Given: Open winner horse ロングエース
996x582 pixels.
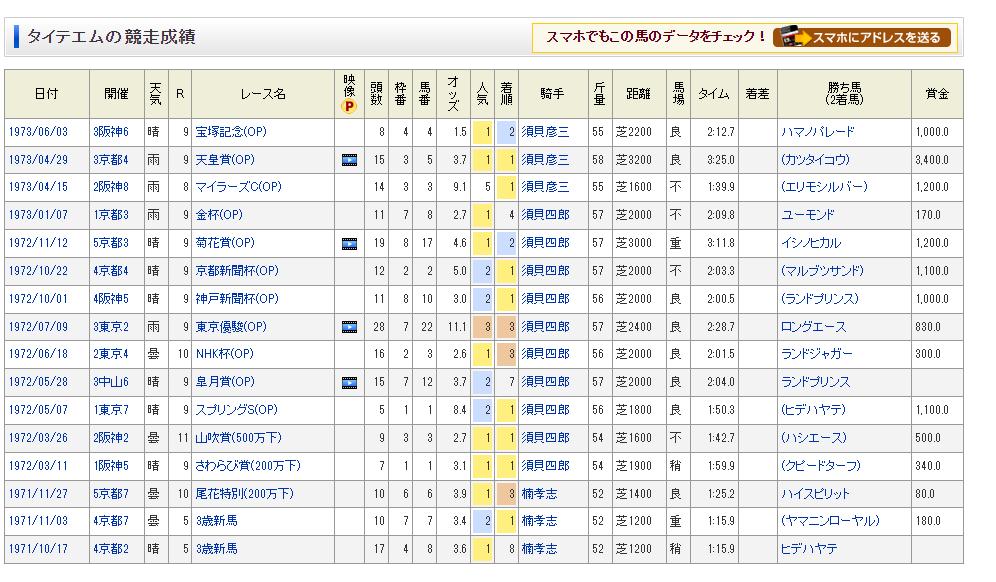Looking at the screenshot, I should (x=814, y=327).
